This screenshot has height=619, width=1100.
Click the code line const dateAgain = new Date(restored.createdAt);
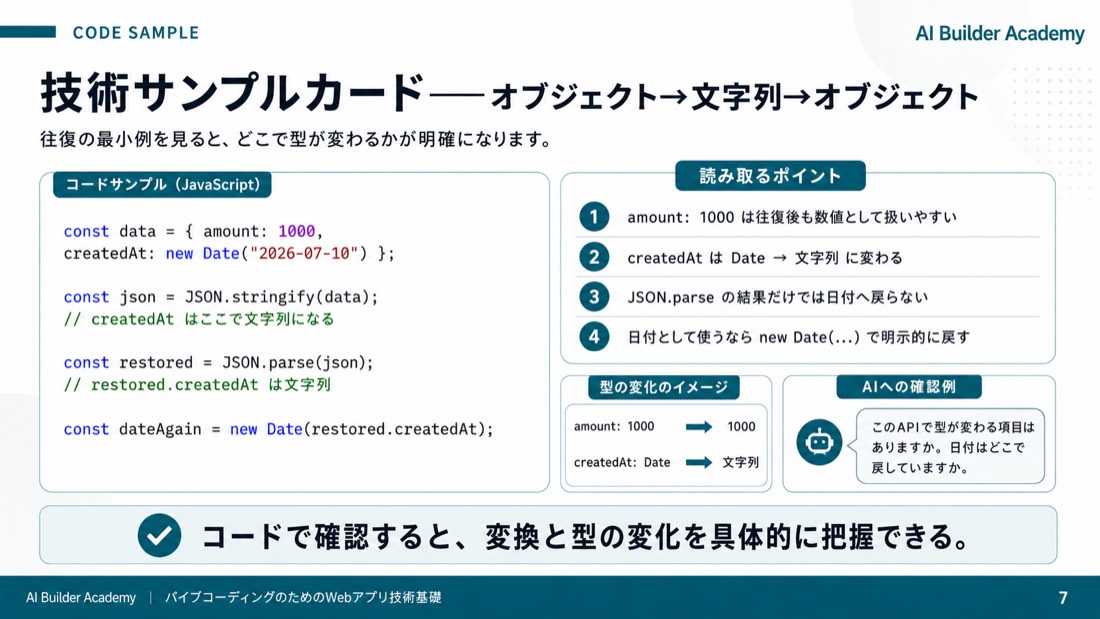[279, 429]
